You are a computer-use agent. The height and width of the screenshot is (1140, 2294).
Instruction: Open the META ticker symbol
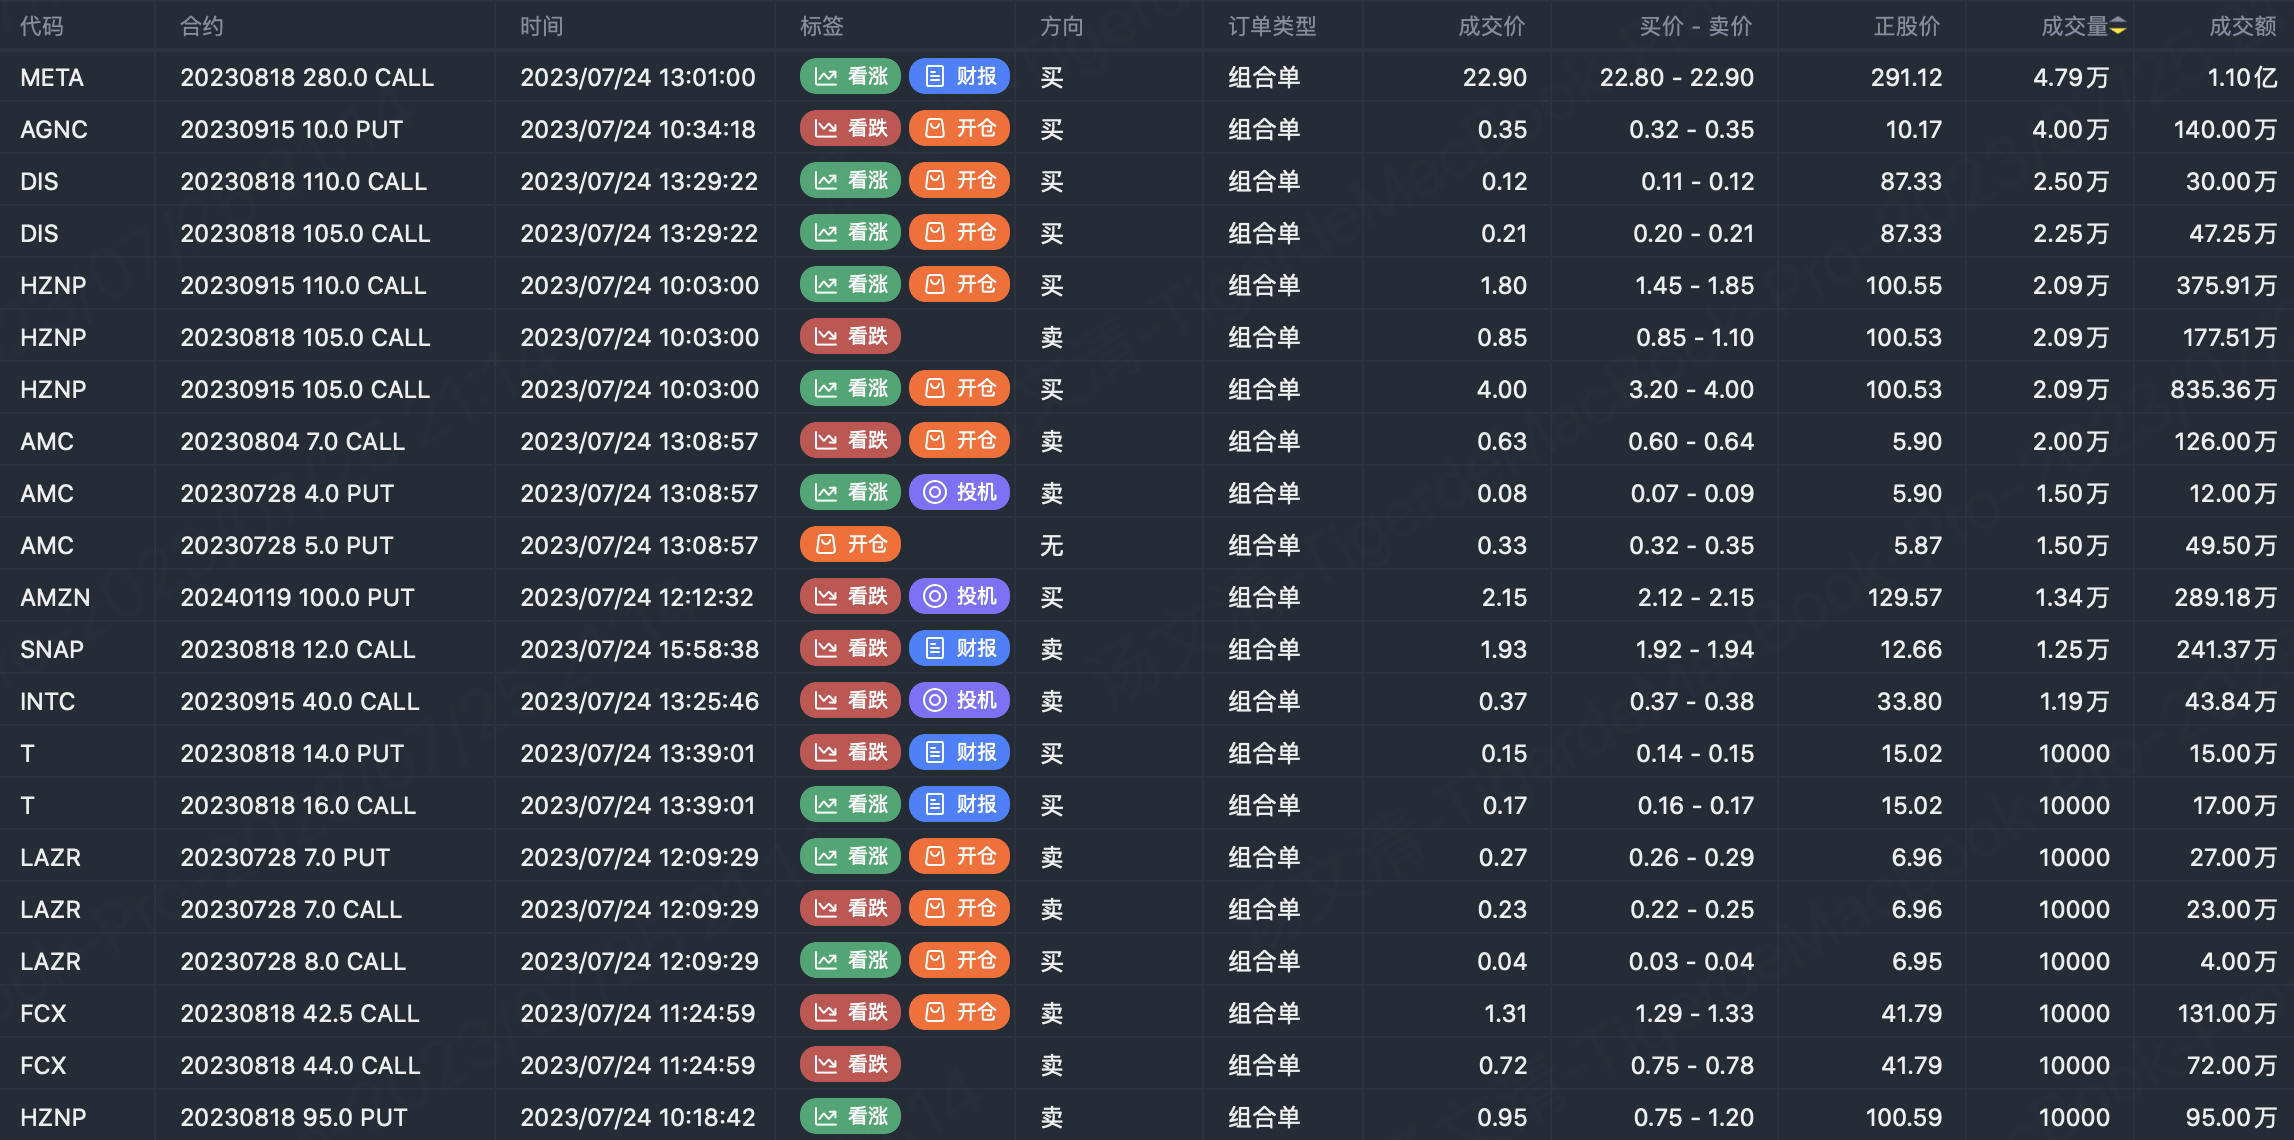52,77
